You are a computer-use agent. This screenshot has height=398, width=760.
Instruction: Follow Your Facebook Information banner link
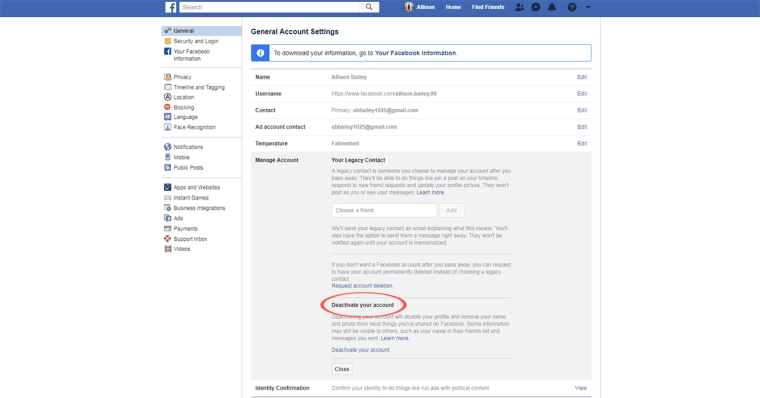[x=415, y=53]
